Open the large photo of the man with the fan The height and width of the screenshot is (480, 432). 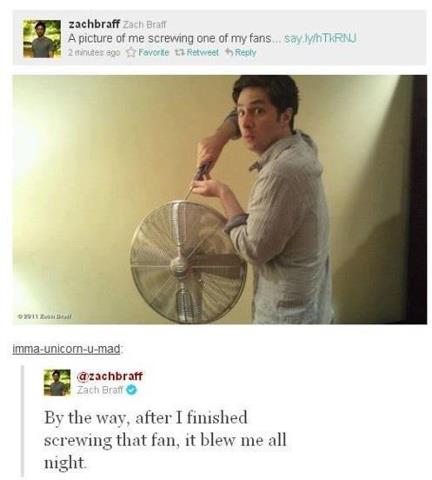point(220,199)
